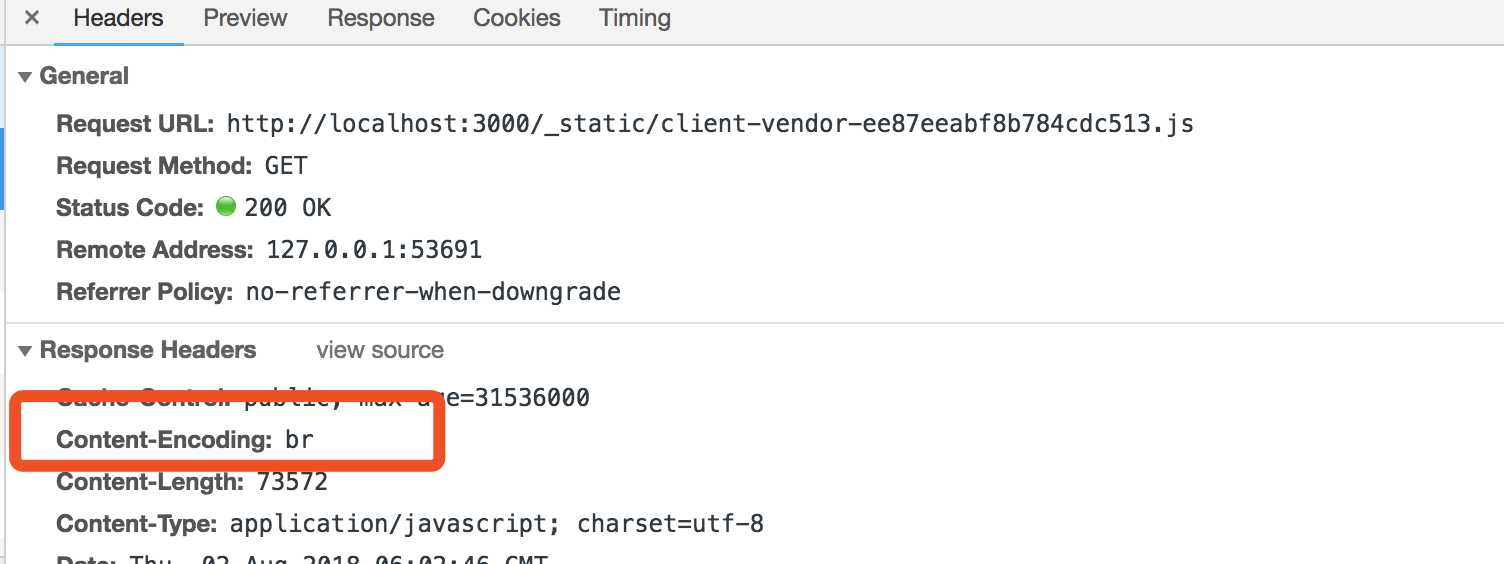Screen dimensions: 1504x564
Task: Select the Headers tab
Action: [x=119, y=18]
